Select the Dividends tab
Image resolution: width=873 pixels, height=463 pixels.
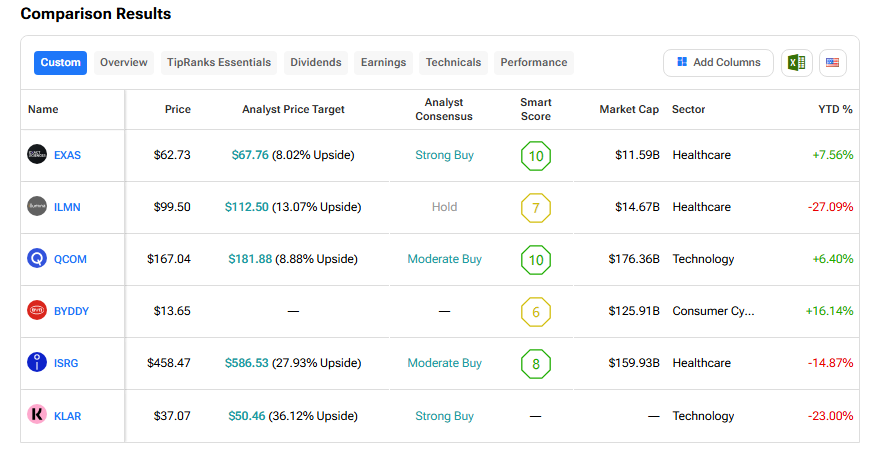(316, 63)
